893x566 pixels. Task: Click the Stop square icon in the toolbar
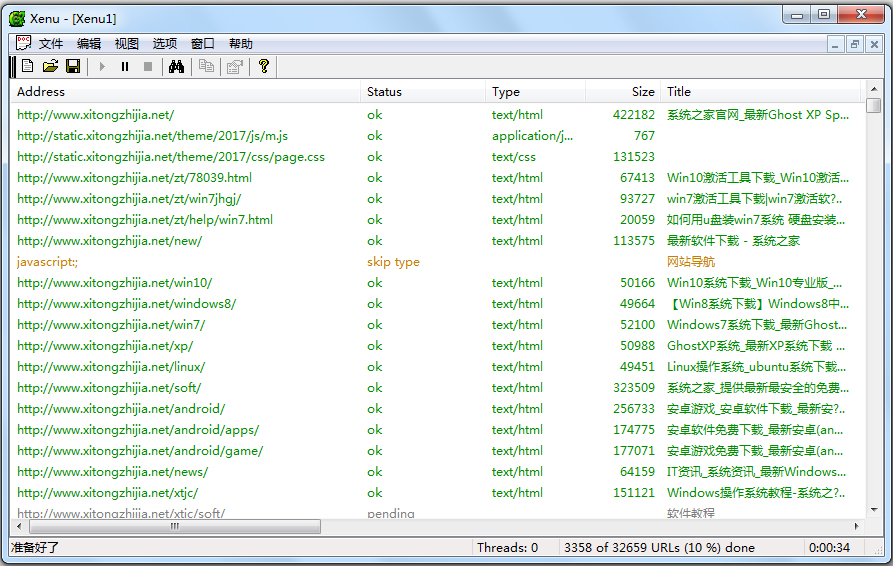coord(148,66)
